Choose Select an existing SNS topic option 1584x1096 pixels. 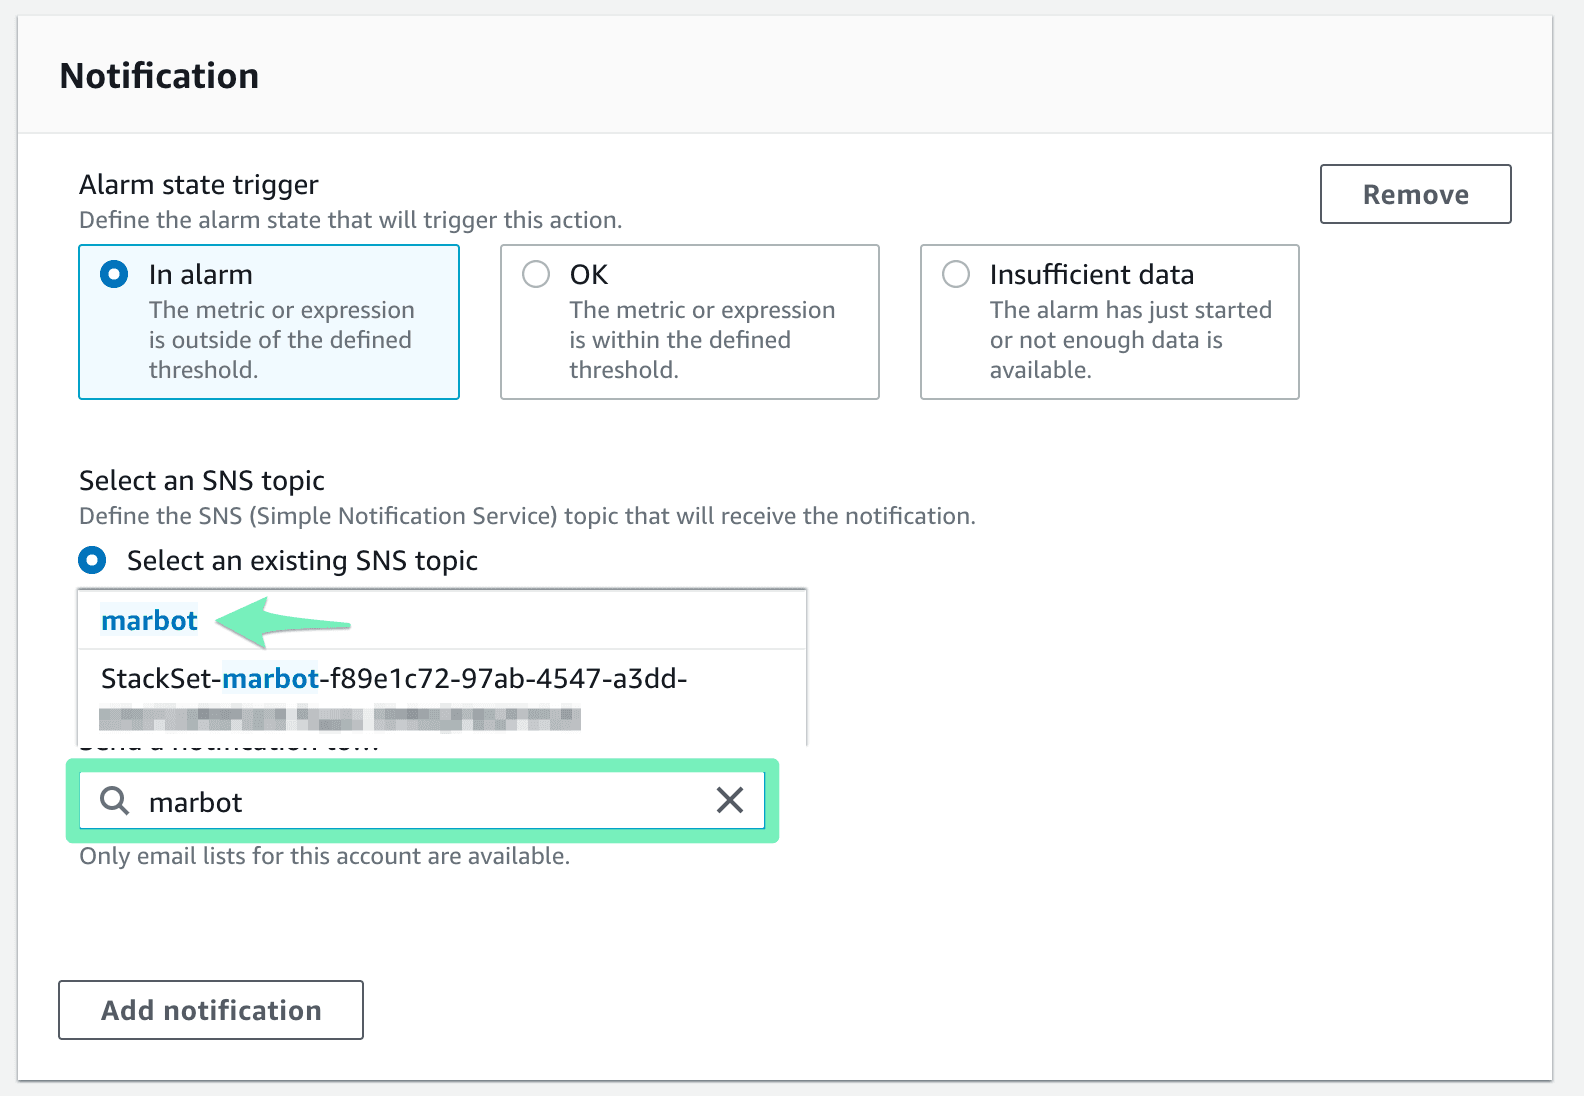279,560
